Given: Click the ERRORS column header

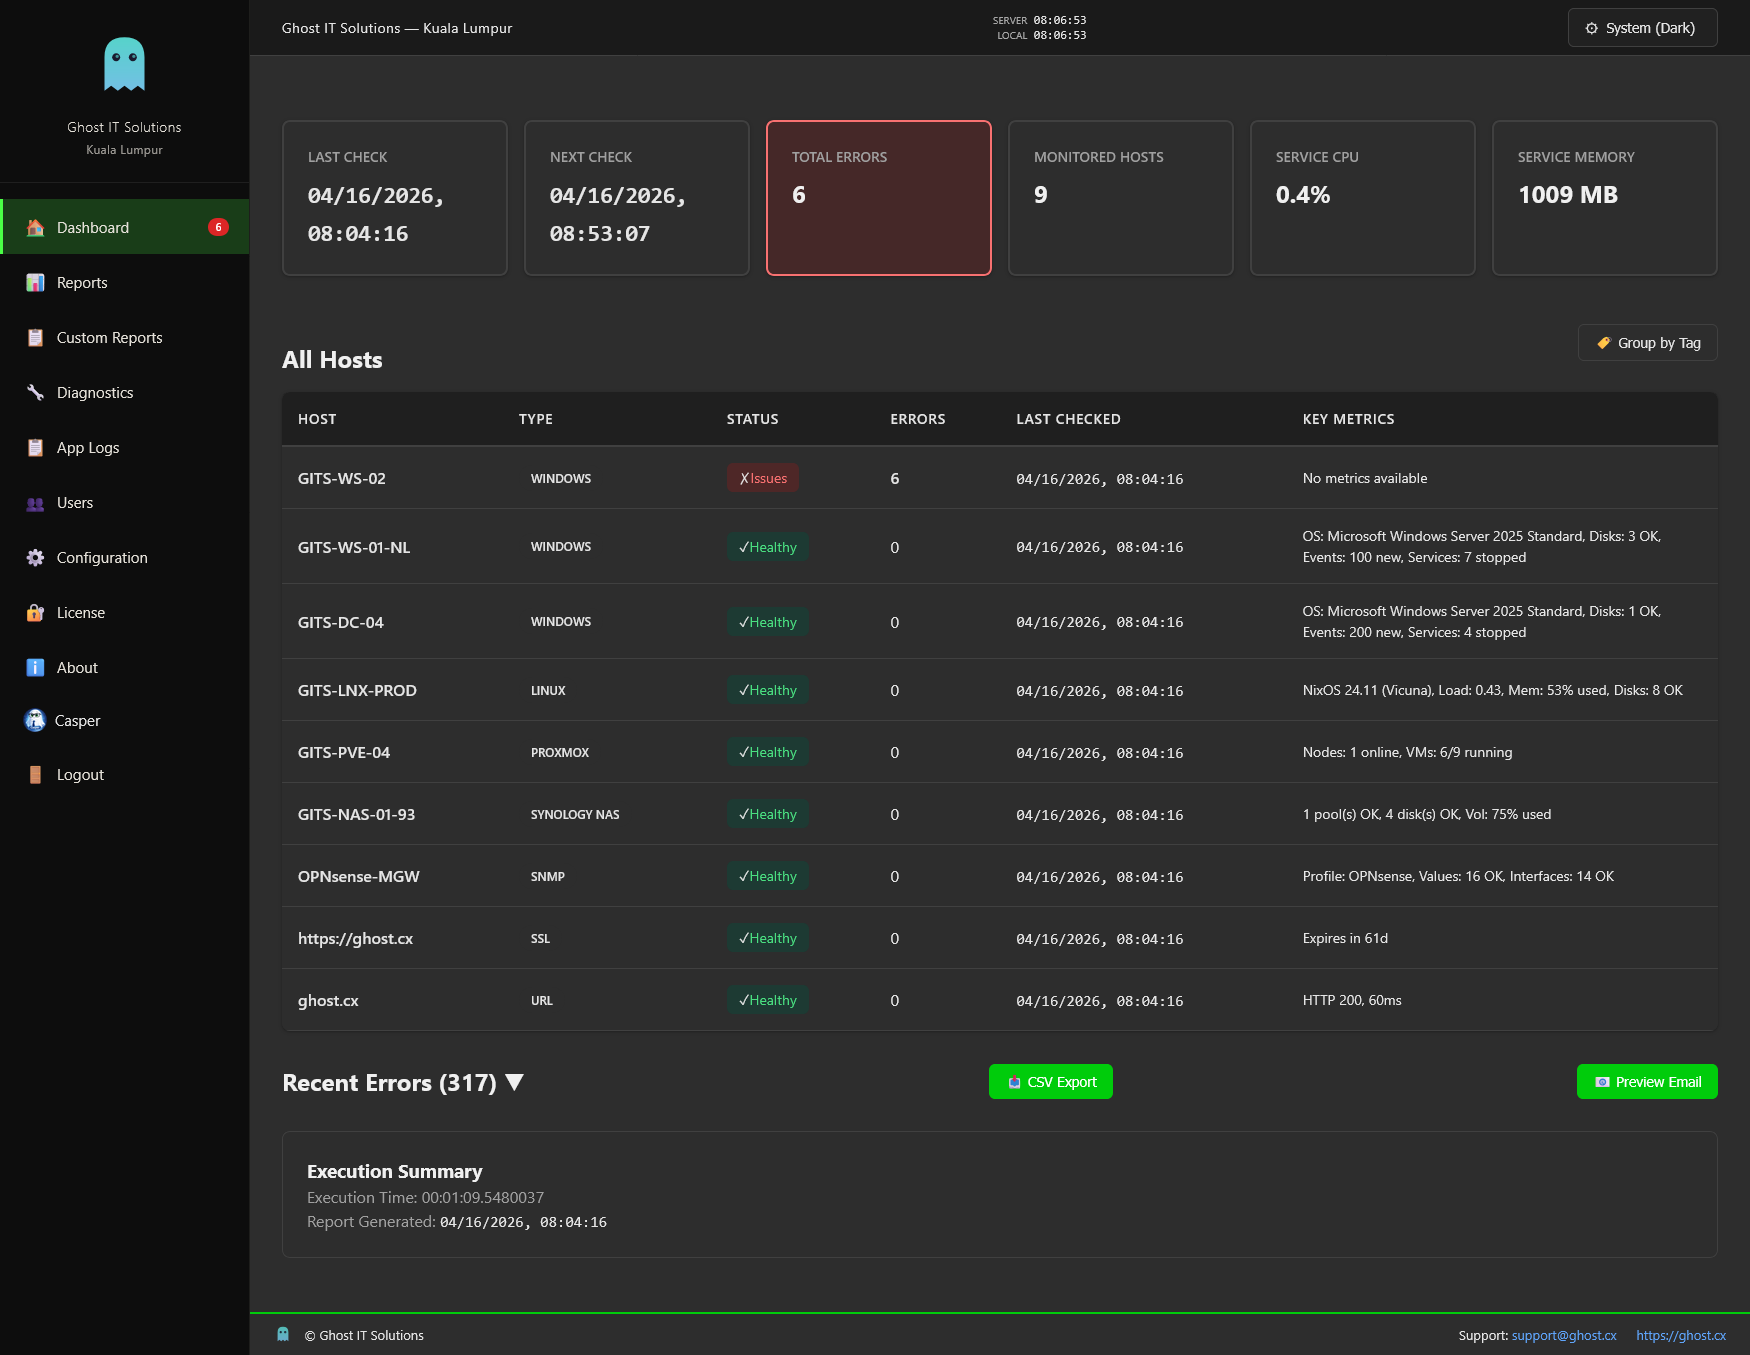Looking at the screenshot, I should click(918, 419).
